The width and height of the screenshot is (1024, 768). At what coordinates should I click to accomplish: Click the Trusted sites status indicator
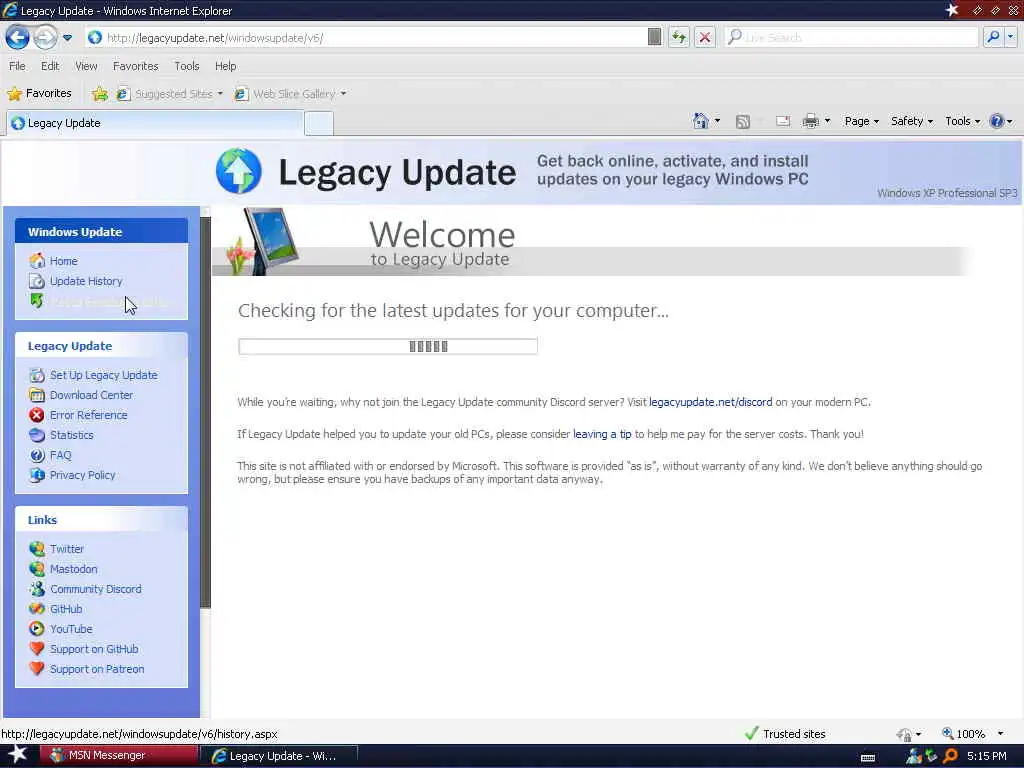click(x=784, y=733)
